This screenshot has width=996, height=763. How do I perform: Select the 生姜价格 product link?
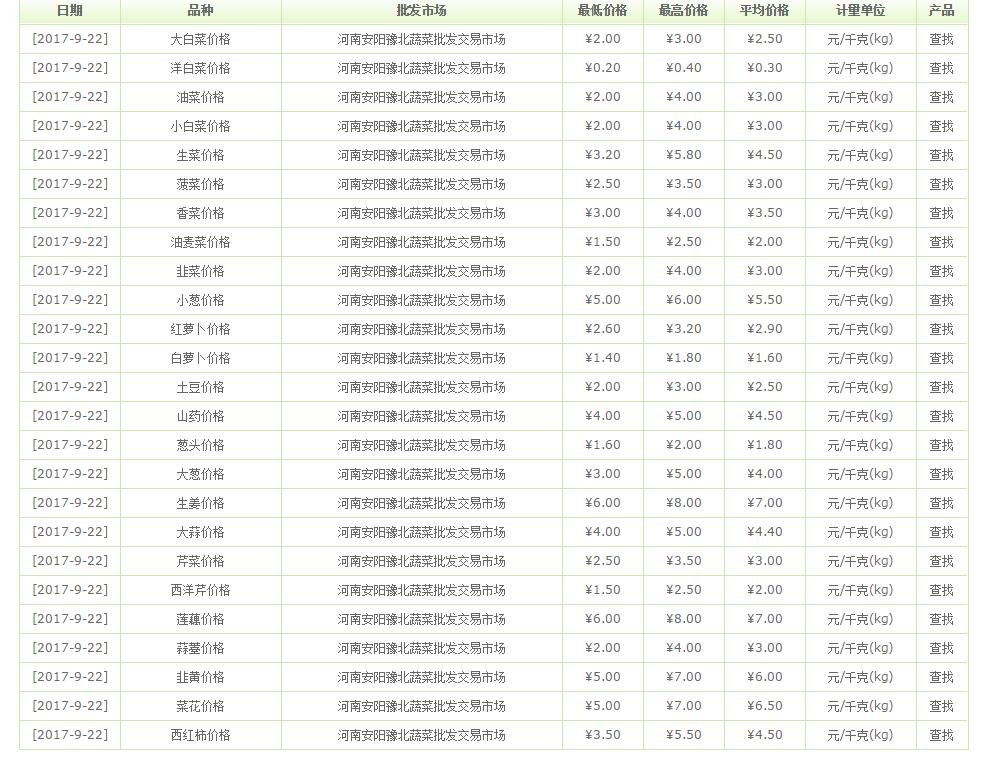(200, 503)
